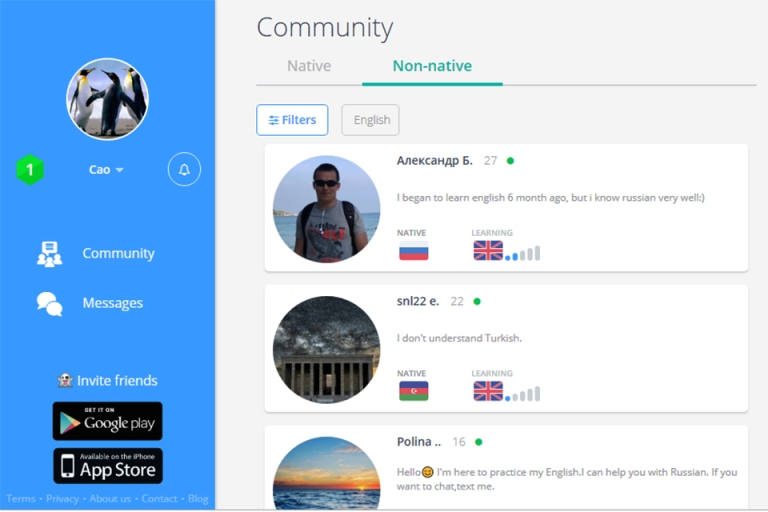Click the name Polina ..

419,442
